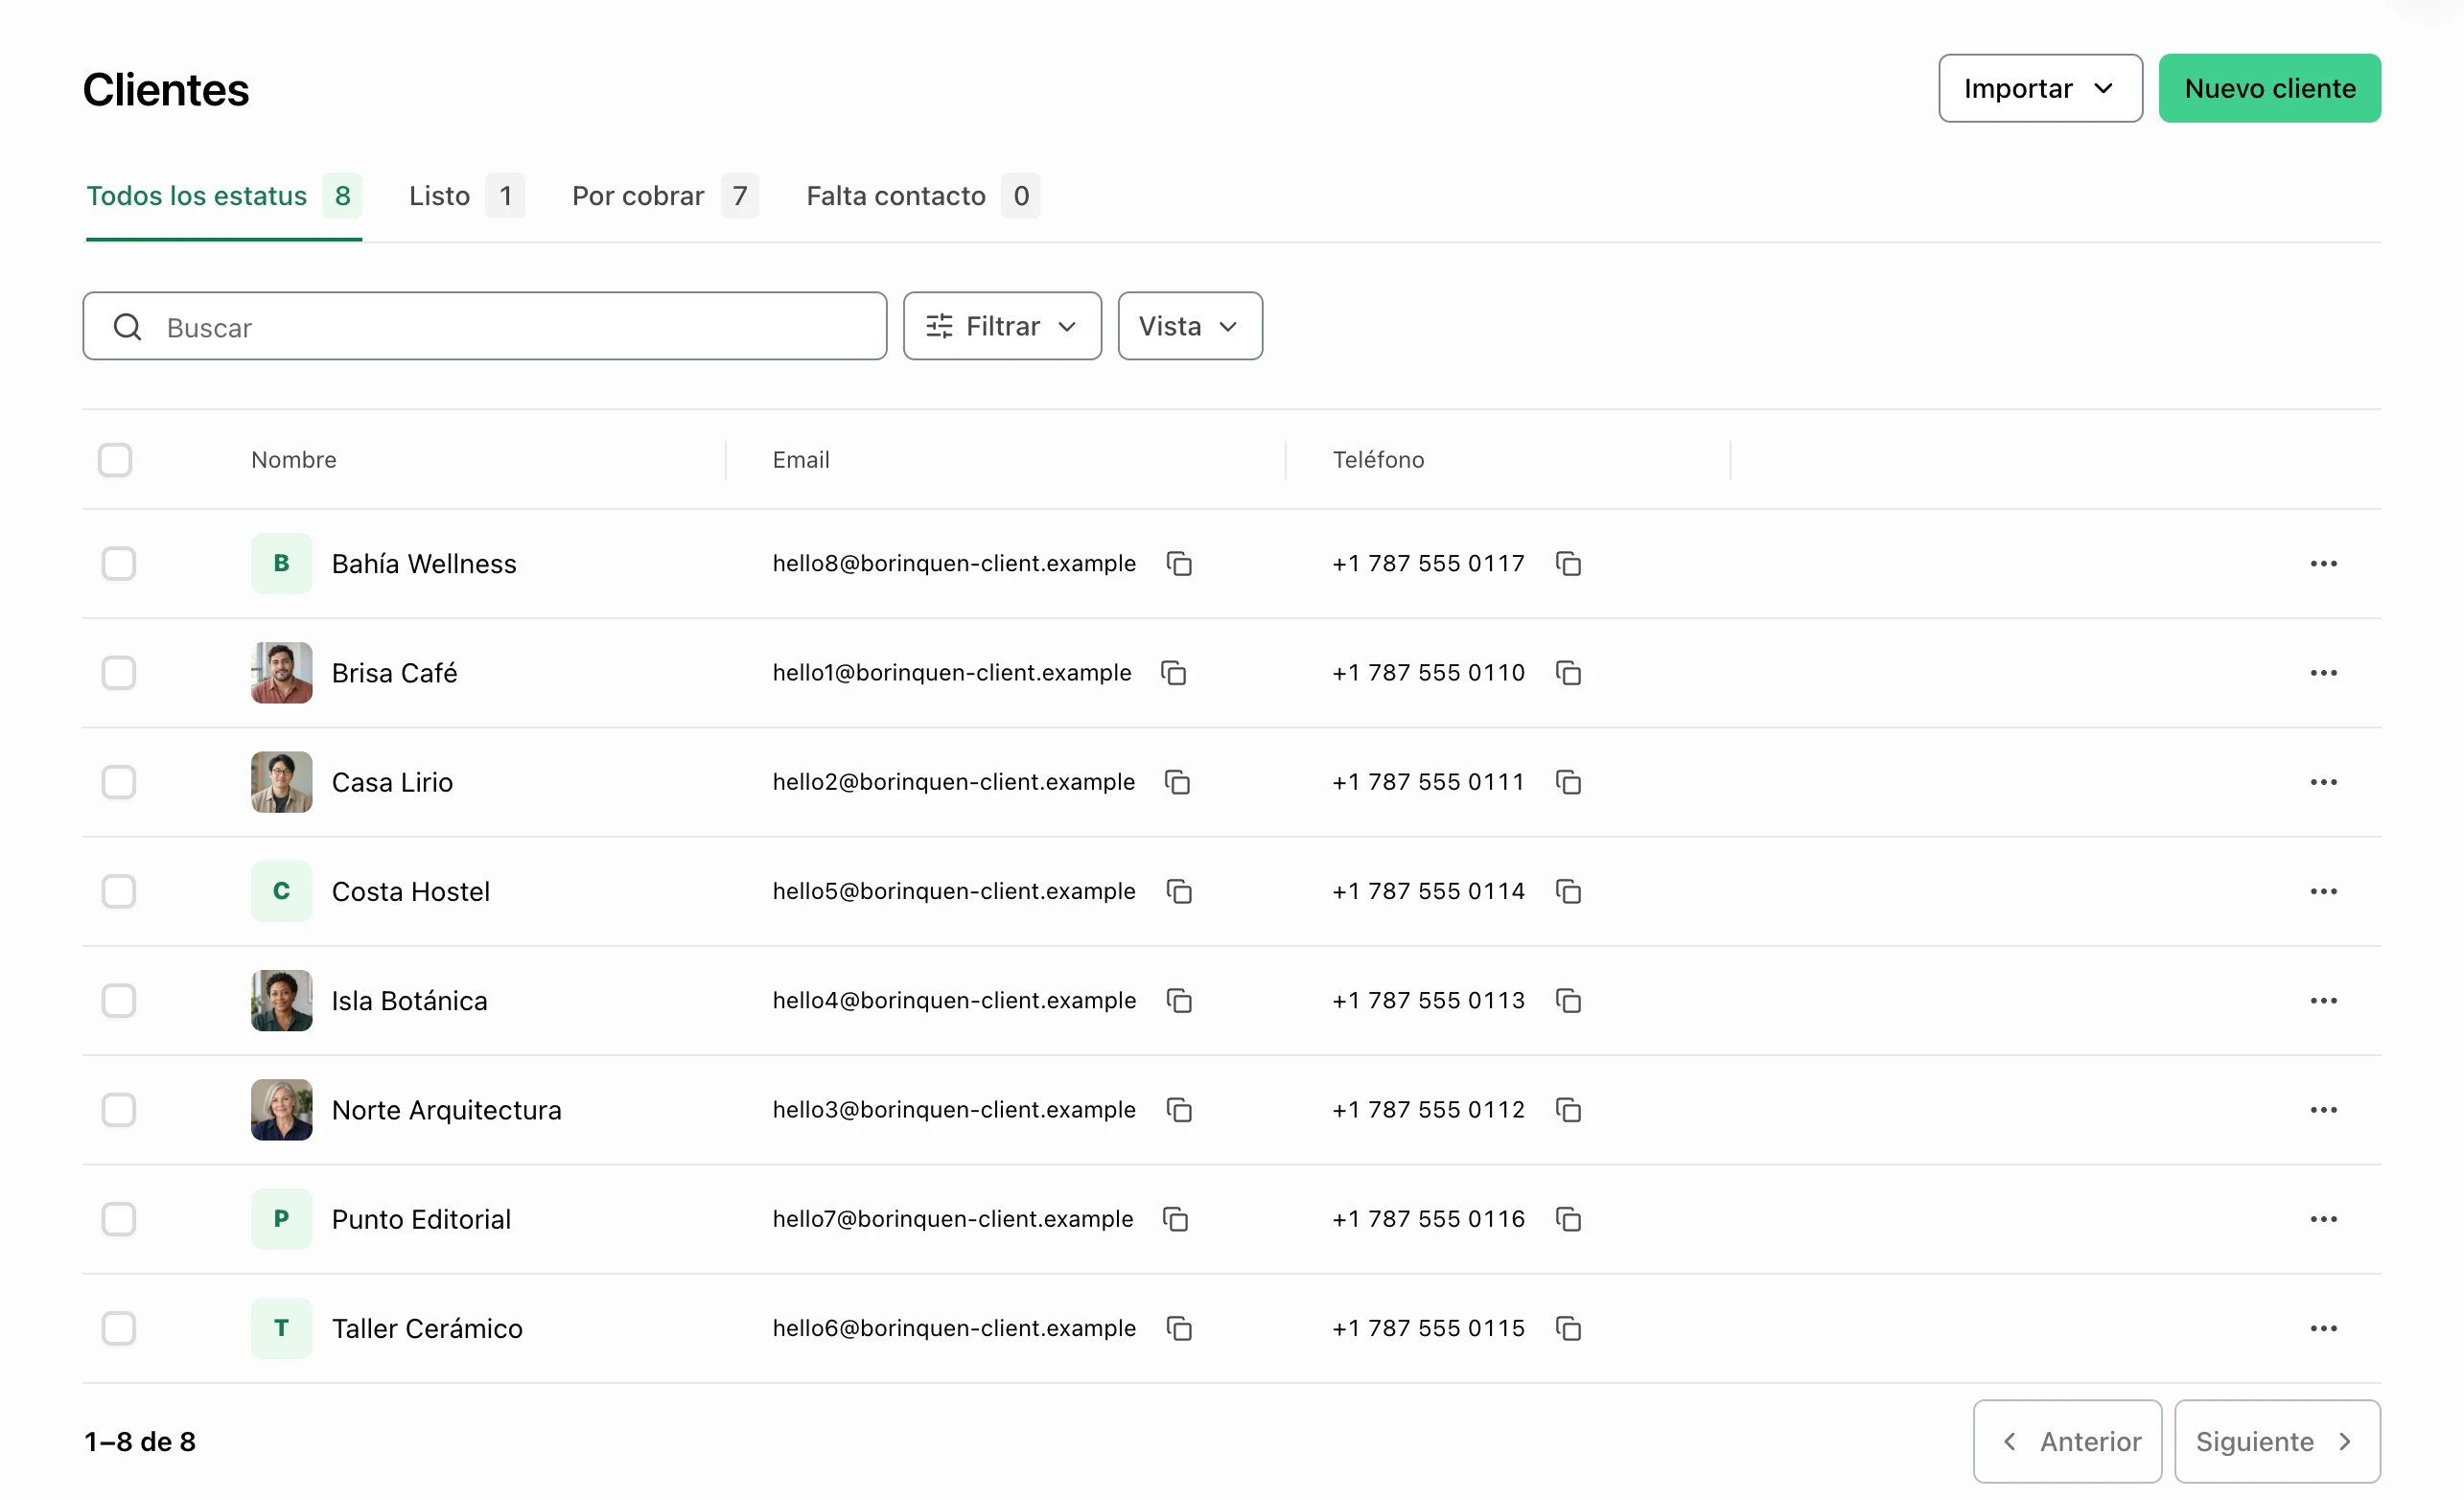
Task: Open the Importar dropdown
Action: (2040, 88)
